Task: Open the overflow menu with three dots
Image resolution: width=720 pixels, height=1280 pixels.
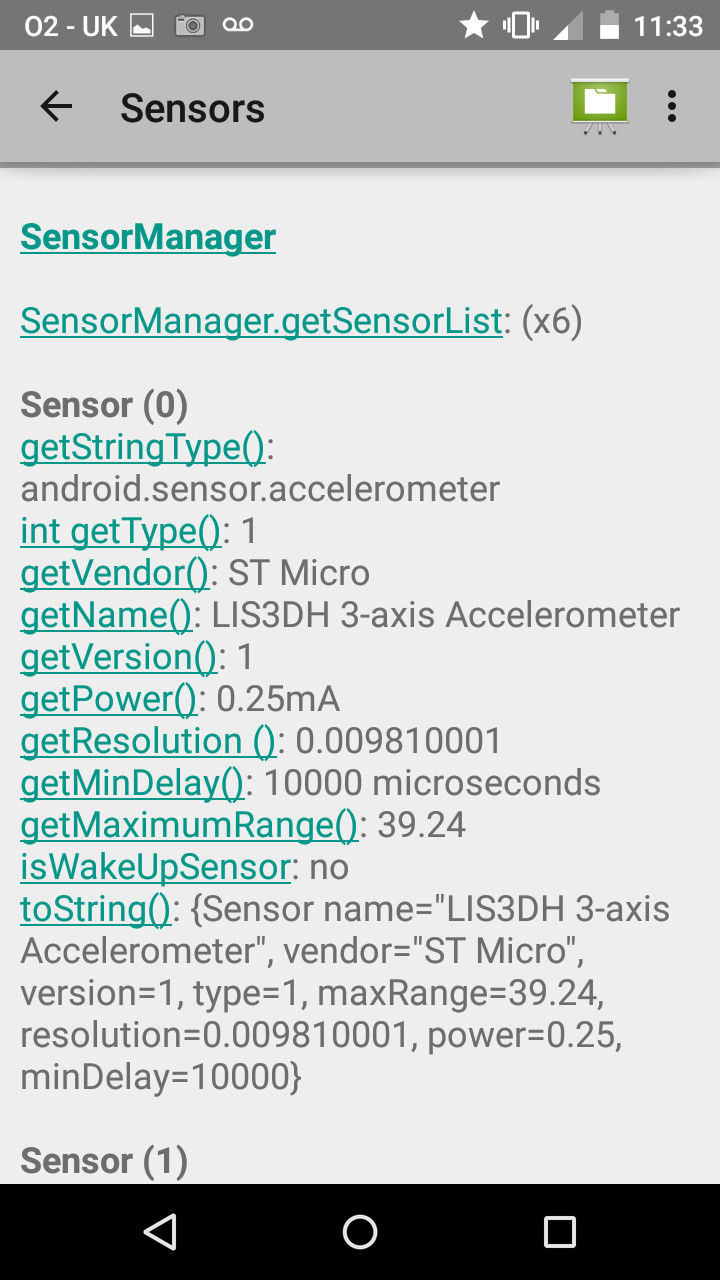Action: pos(672,106)
